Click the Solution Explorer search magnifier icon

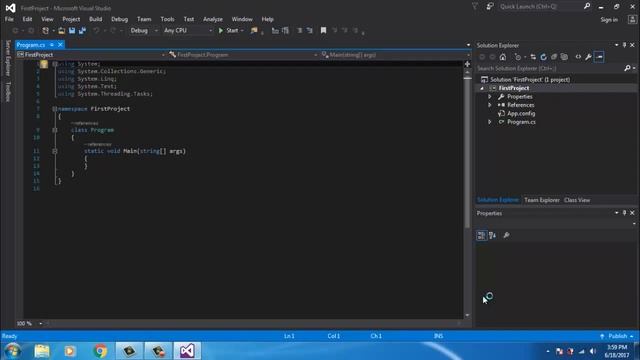(x=627, y=69)
